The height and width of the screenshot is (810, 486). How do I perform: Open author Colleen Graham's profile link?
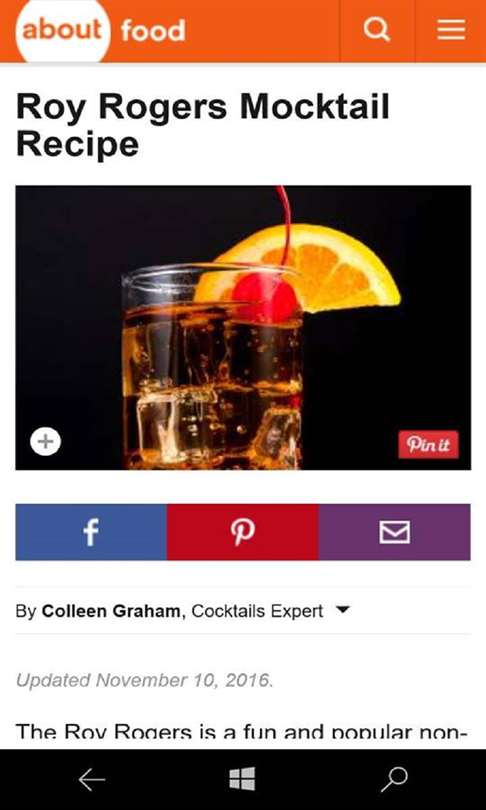click(x=111, y=611)
